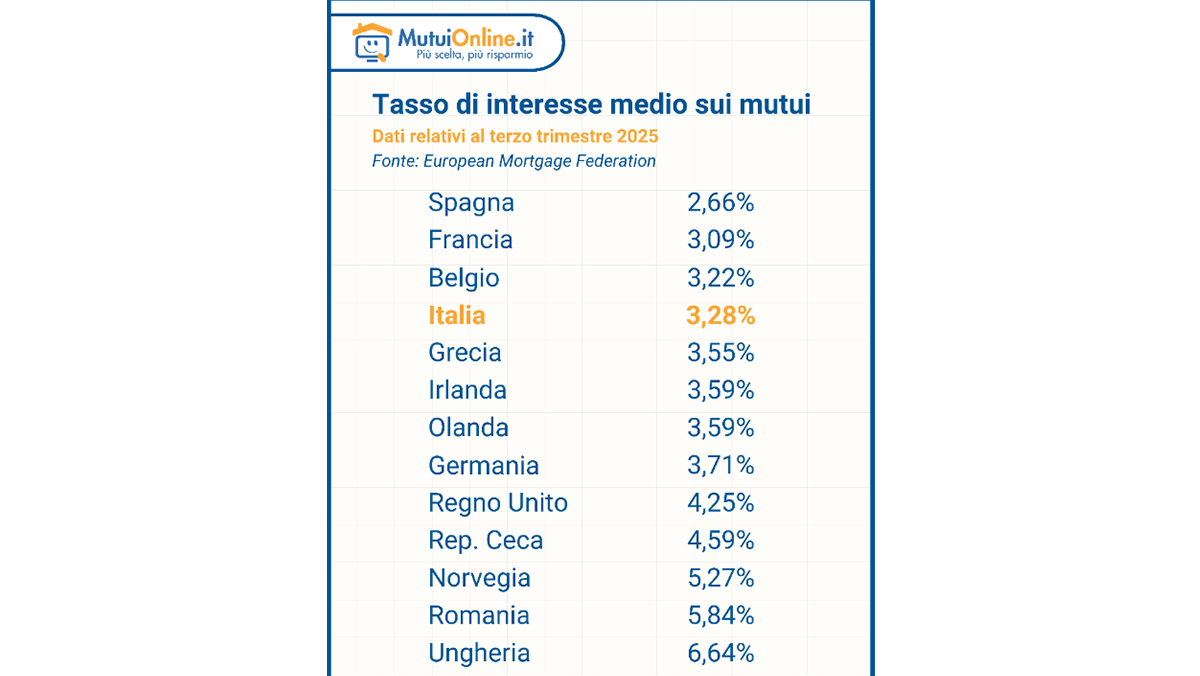The image size is (1200, 676).
Task: Select the Grecia country label
Action: (465, 353)
